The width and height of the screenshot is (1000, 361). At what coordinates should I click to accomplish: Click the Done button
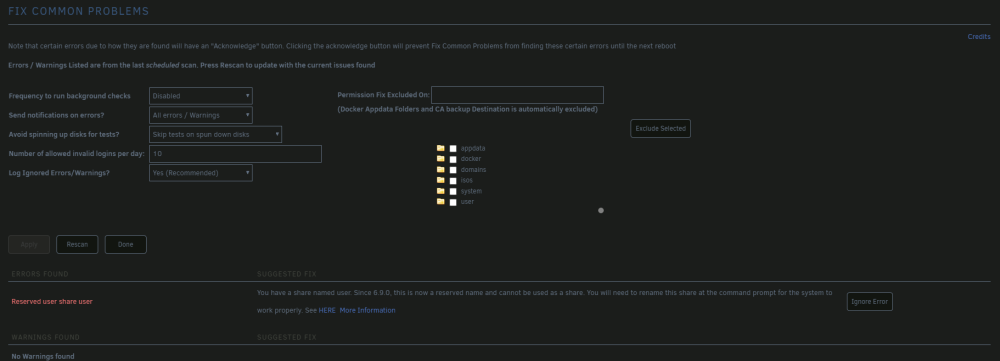click(x=126, y=244)
